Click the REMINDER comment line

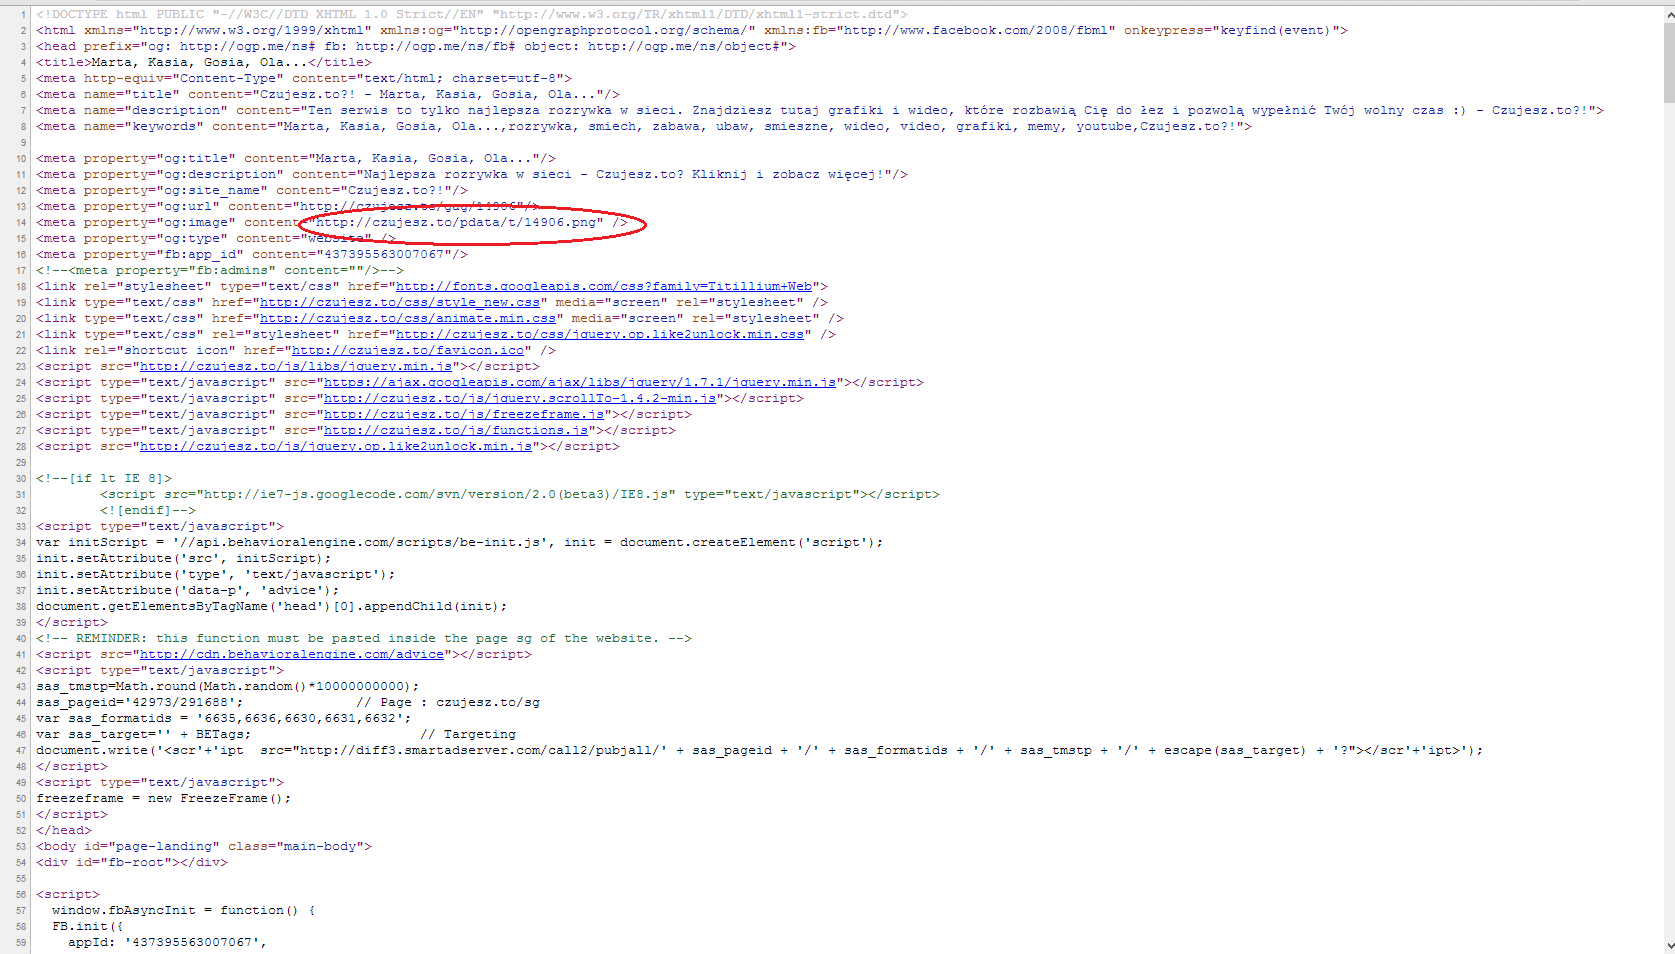click(x=364, y=638)
